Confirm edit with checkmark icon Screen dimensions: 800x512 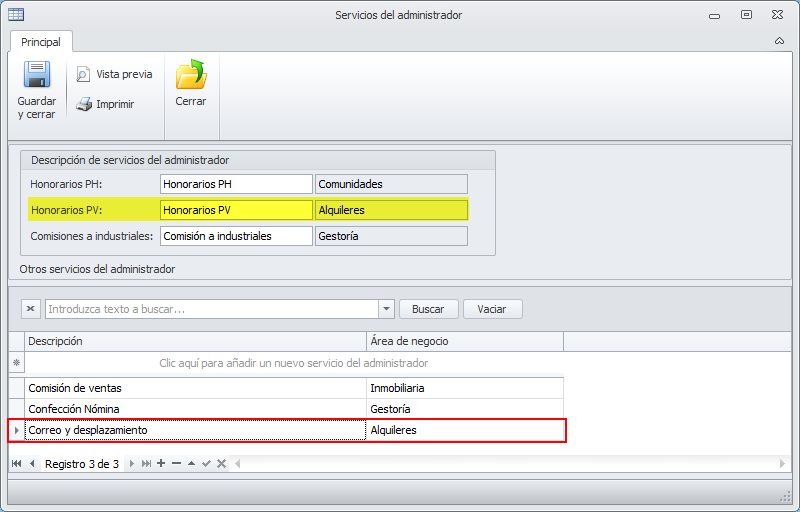206,464
